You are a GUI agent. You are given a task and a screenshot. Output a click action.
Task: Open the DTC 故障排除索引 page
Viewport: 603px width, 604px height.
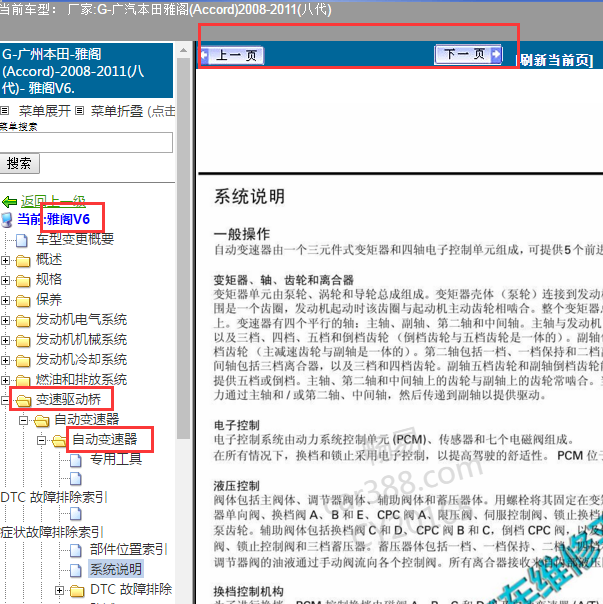coord(54,497)
